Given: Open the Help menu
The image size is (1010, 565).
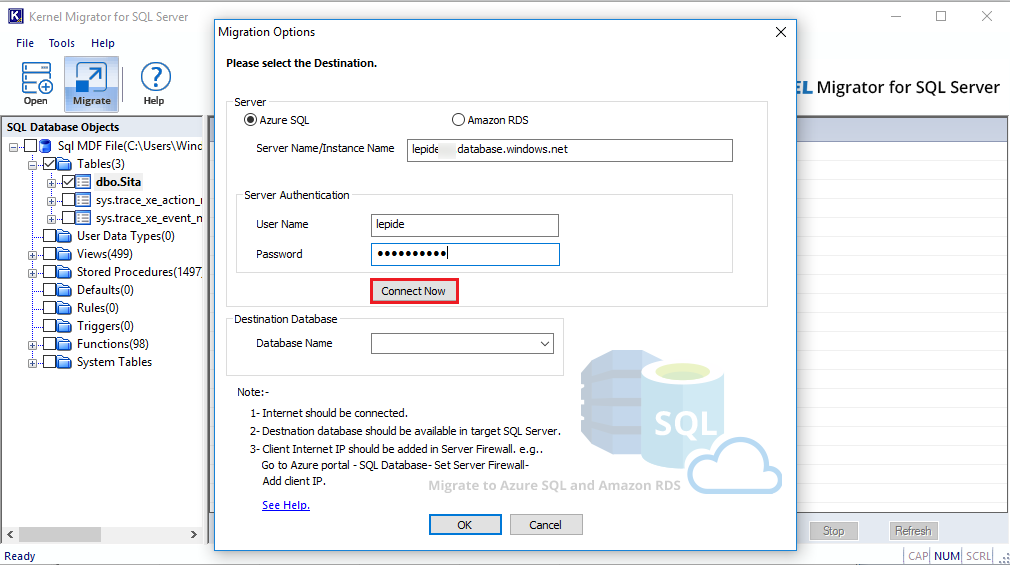Looking at the screenshot, I should pos(102,43).
